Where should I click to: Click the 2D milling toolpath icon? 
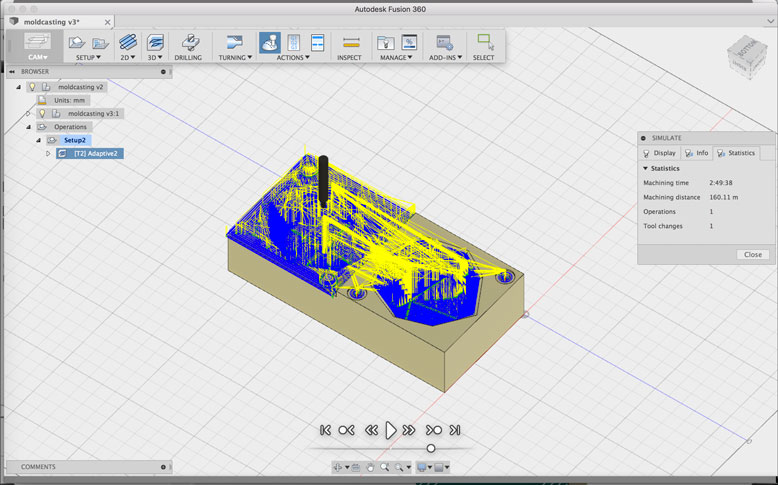[128, 42]
